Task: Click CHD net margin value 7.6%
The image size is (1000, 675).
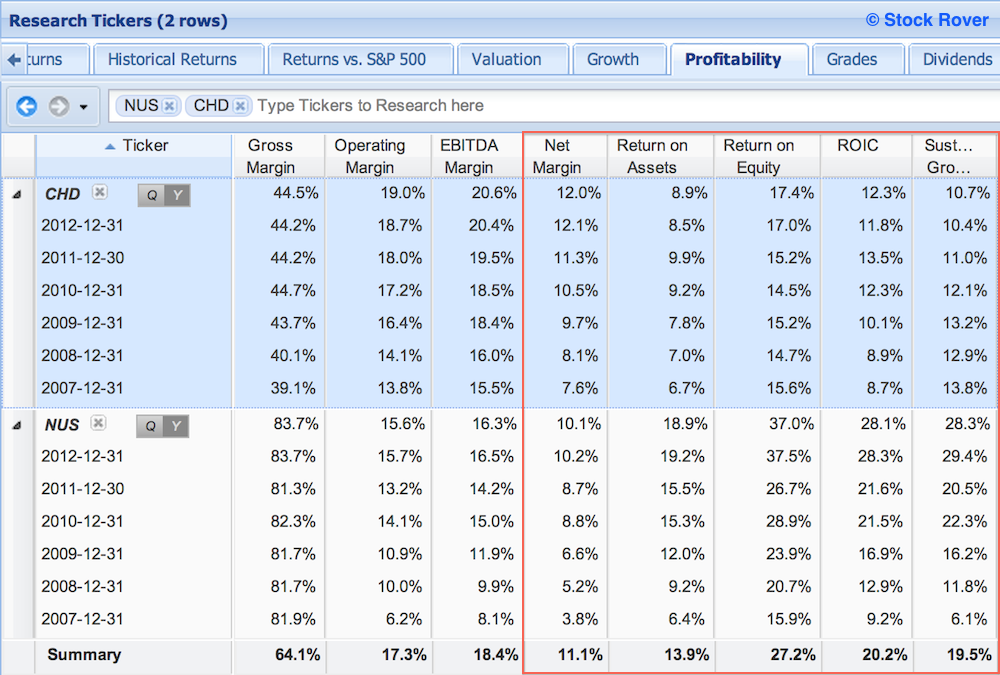Action: pos(580,388)
